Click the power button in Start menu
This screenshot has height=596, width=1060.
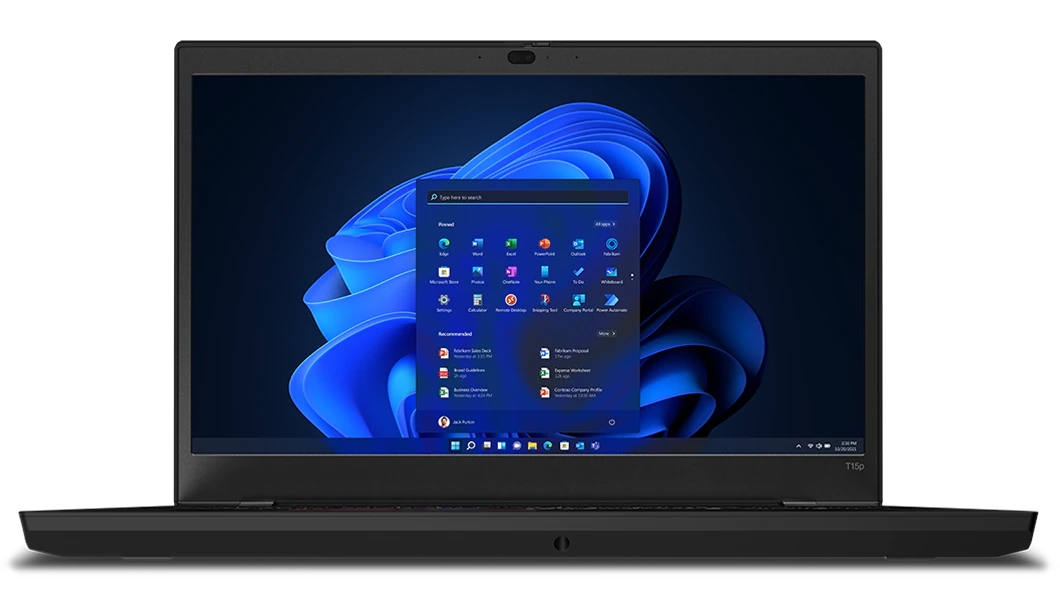[611, 422]
